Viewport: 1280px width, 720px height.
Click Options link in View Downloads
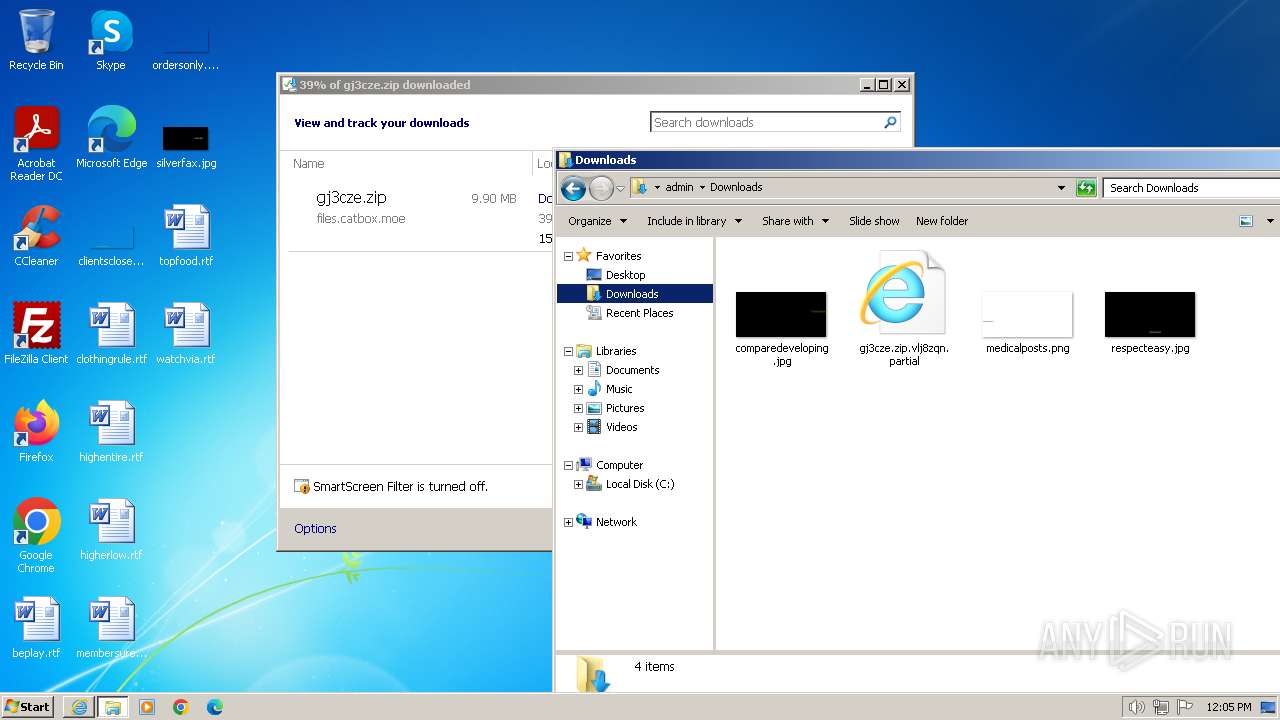pyautogui.click(x=315, y=528)
